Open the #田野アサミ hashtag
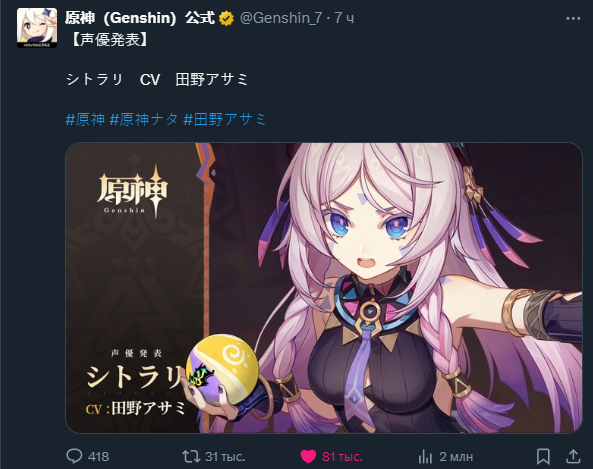Image resolution: width=593 pixels, height=469 pixels. (225, 119)
